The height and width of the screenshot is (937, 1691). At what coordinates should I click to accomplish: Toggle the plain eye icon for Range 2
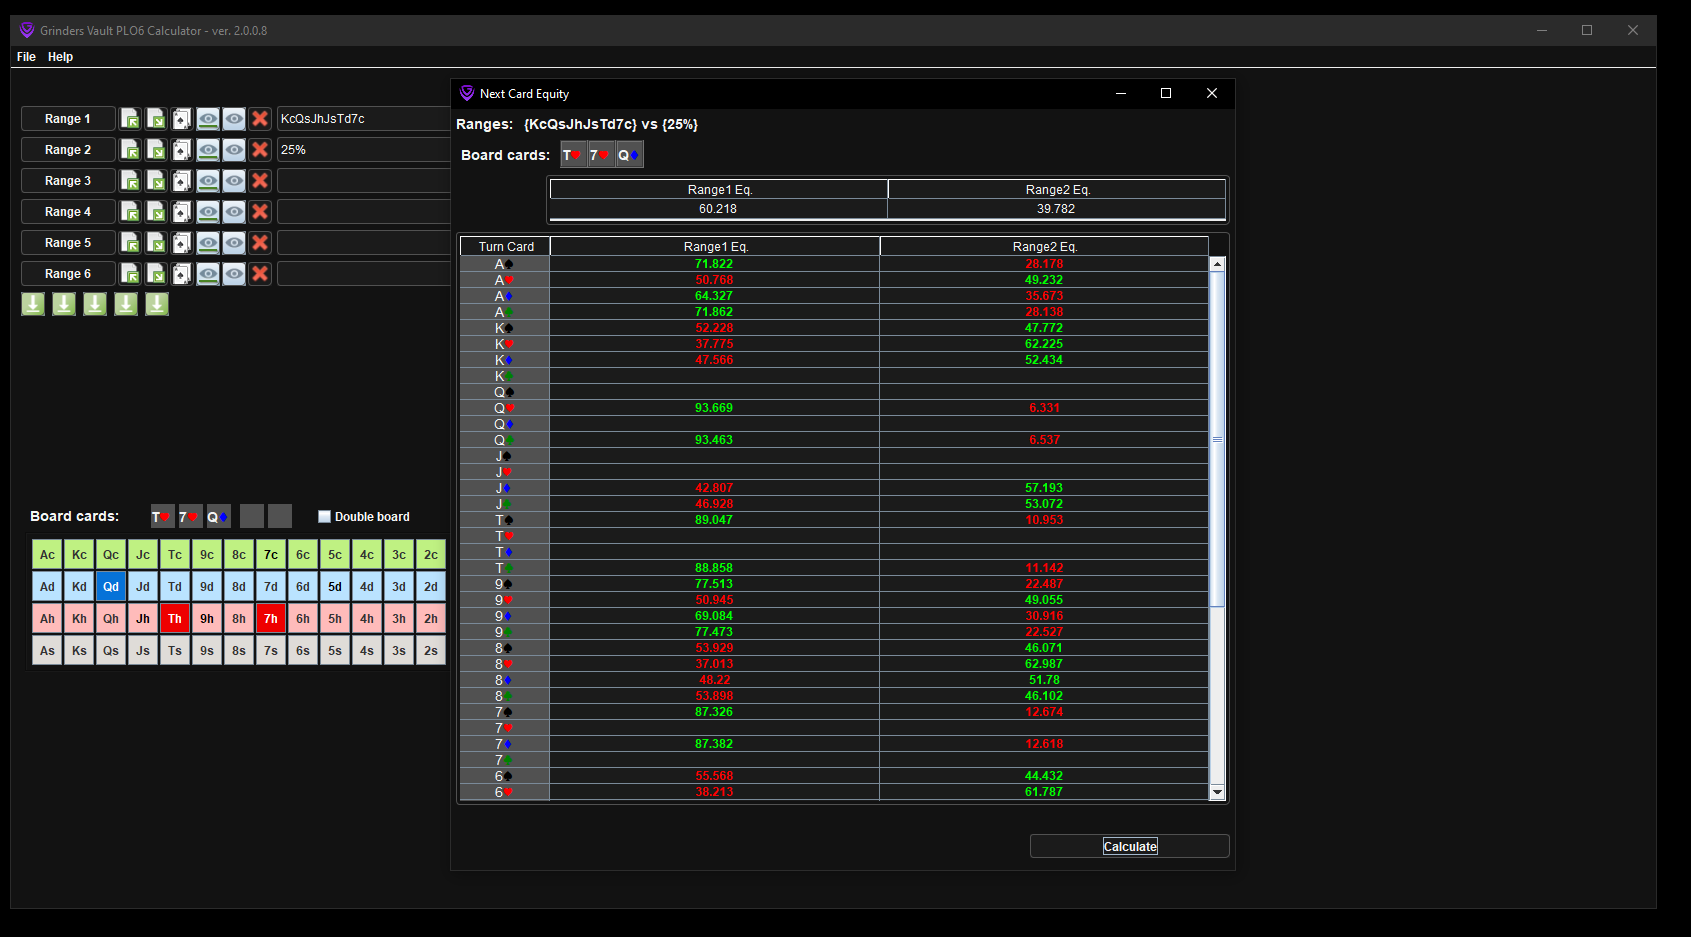tap(234, 149)
